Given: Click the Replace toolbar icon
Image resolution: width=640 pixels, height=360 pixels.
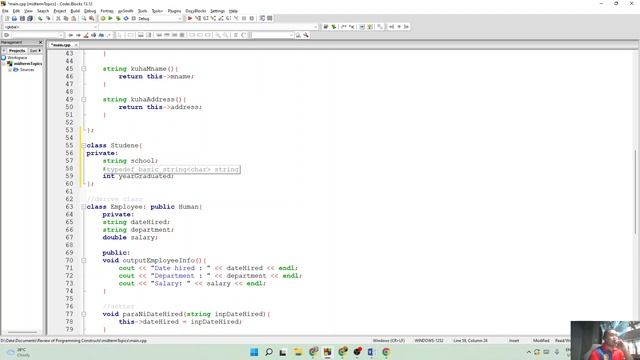Looking at the screenshot, I should coord(91,18).
